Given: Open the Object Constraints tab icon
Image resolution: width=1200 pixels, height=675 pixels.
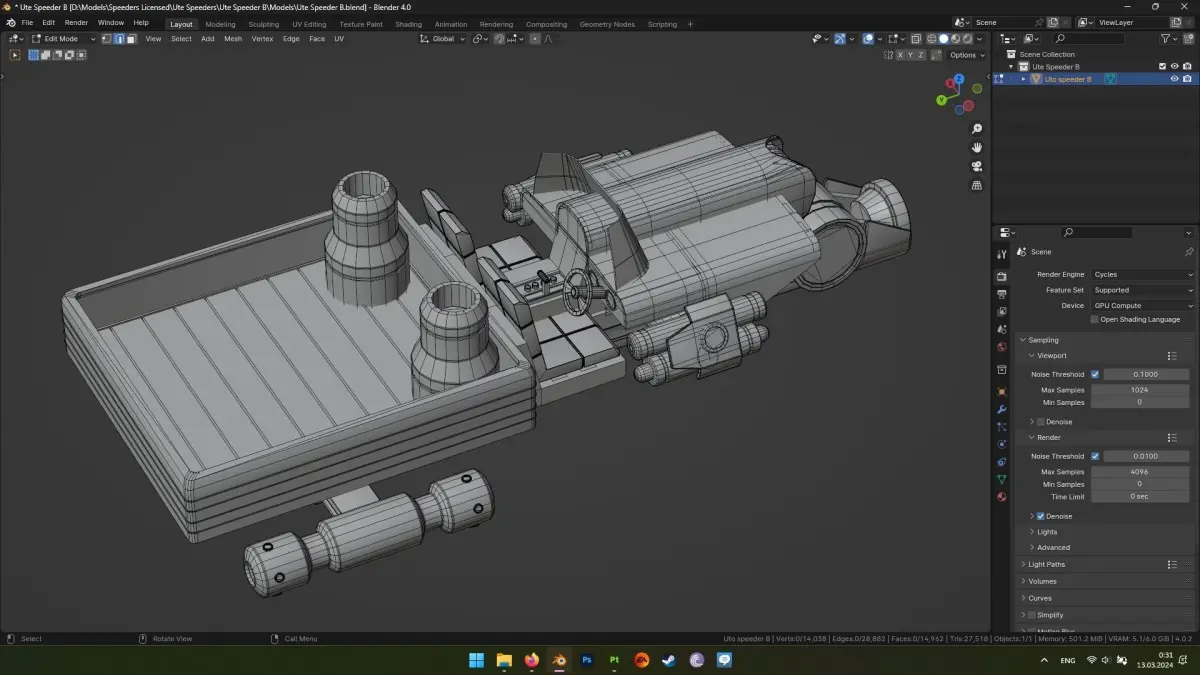Looking at the screenshot, I should click(1001, 462).
